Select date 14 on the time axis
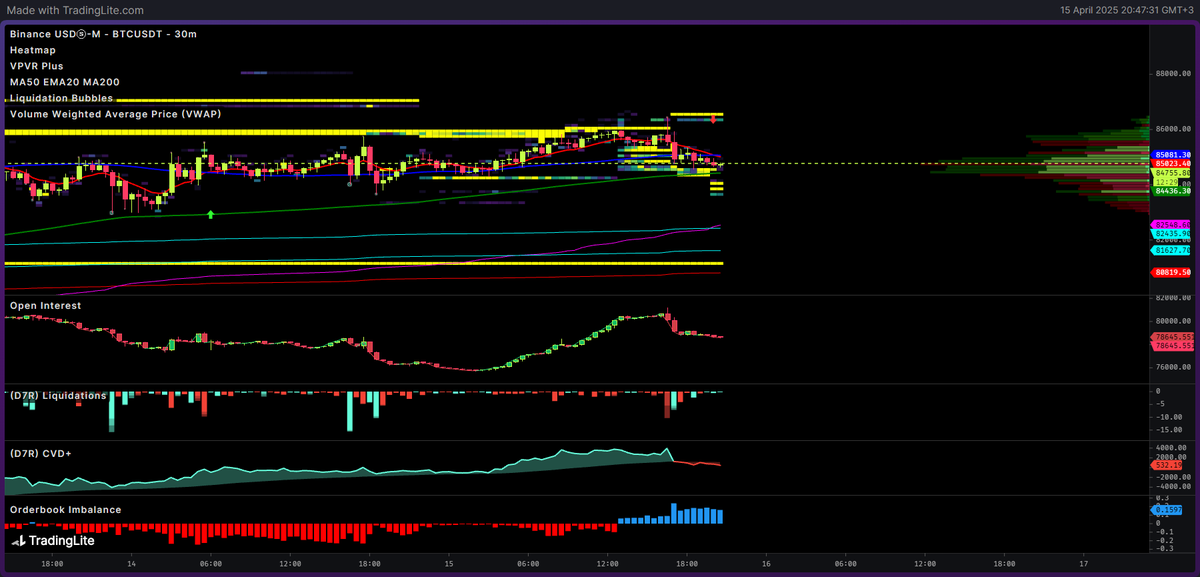Image resolution: width=1200 pixels, height=577 pixels. [132, 564]
